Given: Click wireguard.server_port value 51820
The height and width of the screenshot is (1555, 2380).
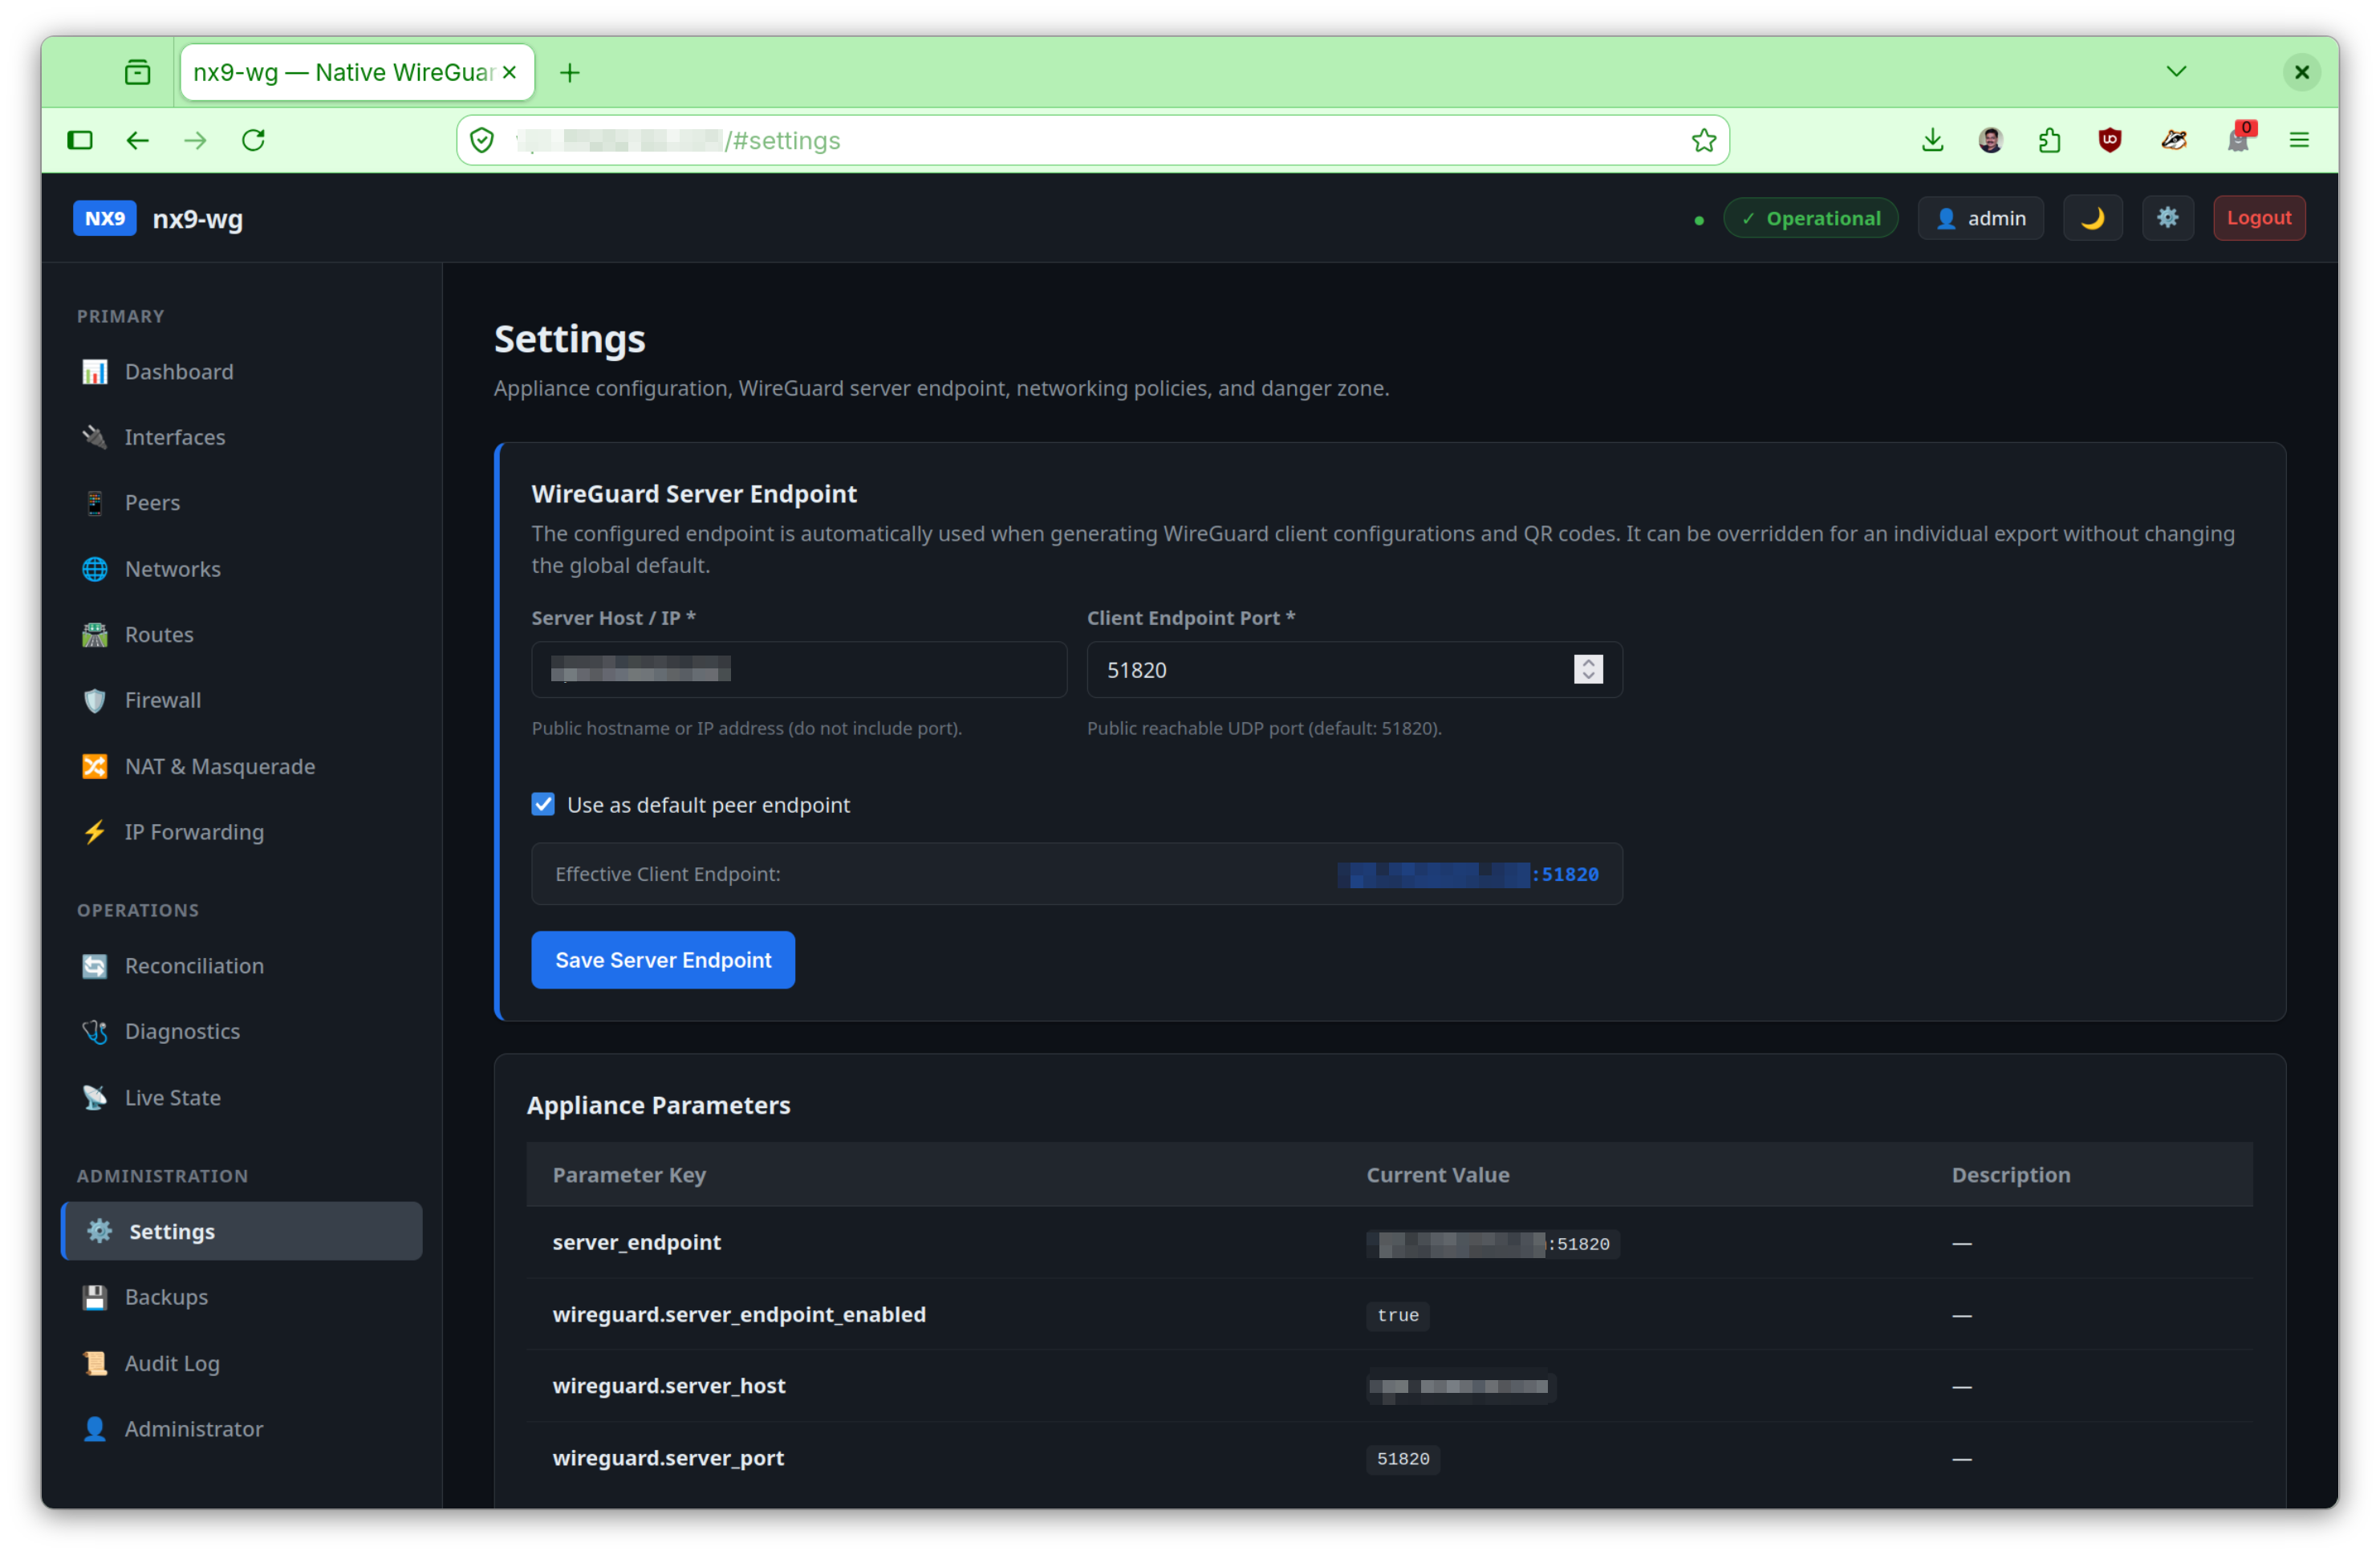Looking at the screenshot, I should click(x=1402, y=1459).
